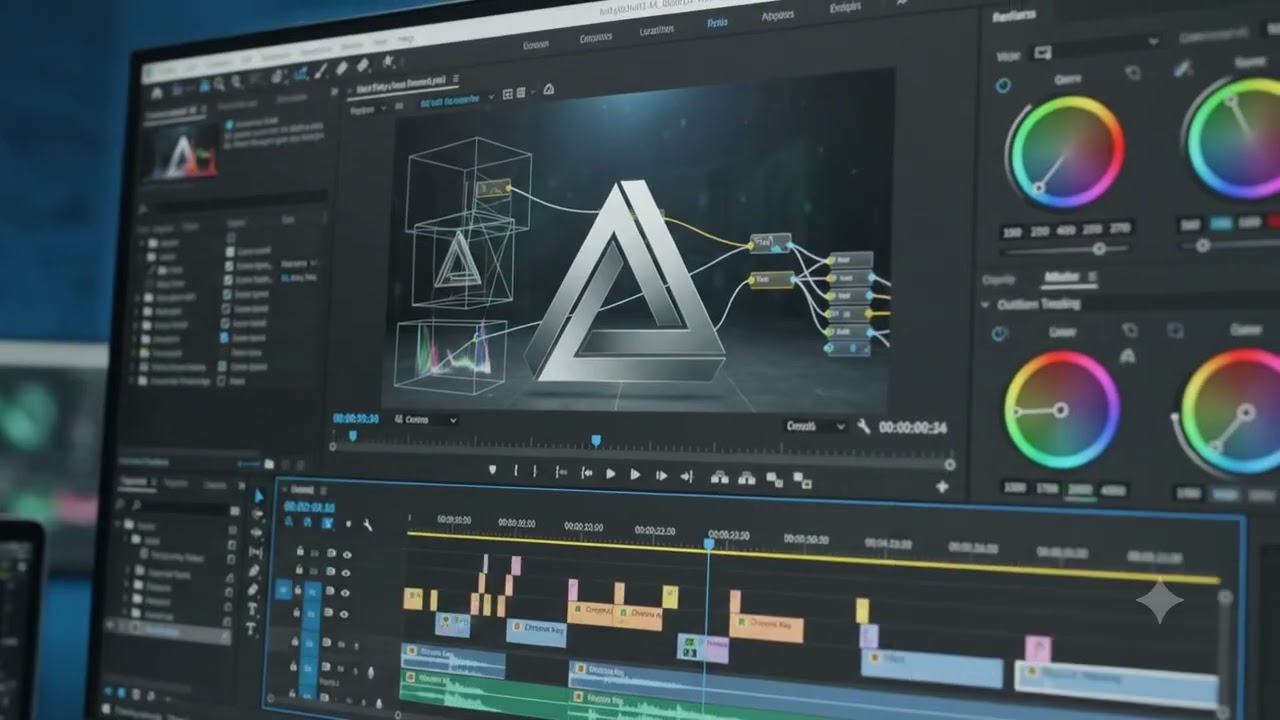Lock the topmost video track

click(x=300, y=551)
